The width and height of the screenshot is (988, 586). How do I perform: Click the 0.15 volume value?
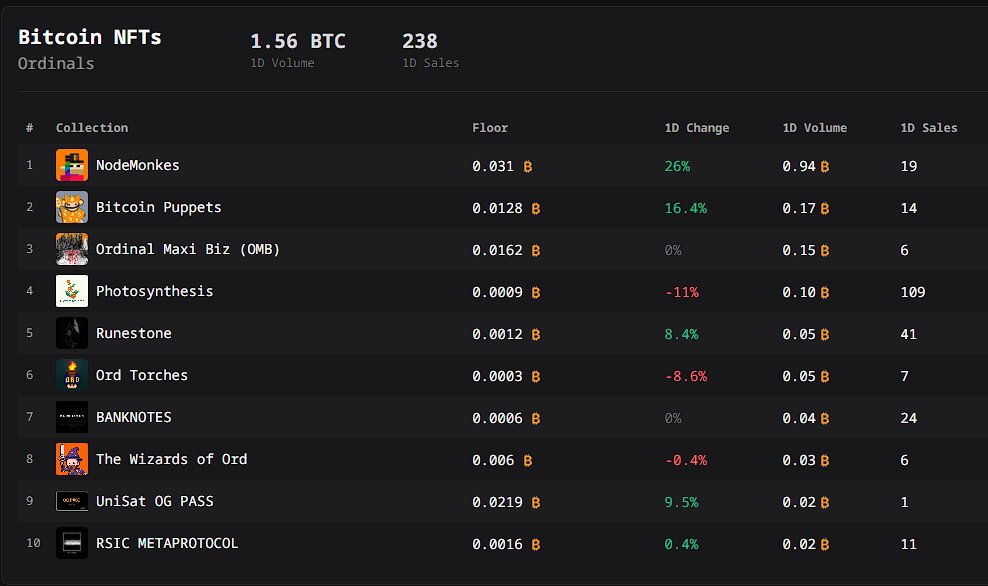pos(799,250)
